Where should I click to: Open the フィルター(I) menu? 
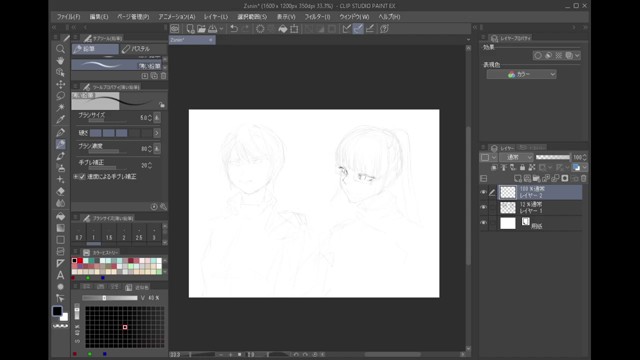318,17
